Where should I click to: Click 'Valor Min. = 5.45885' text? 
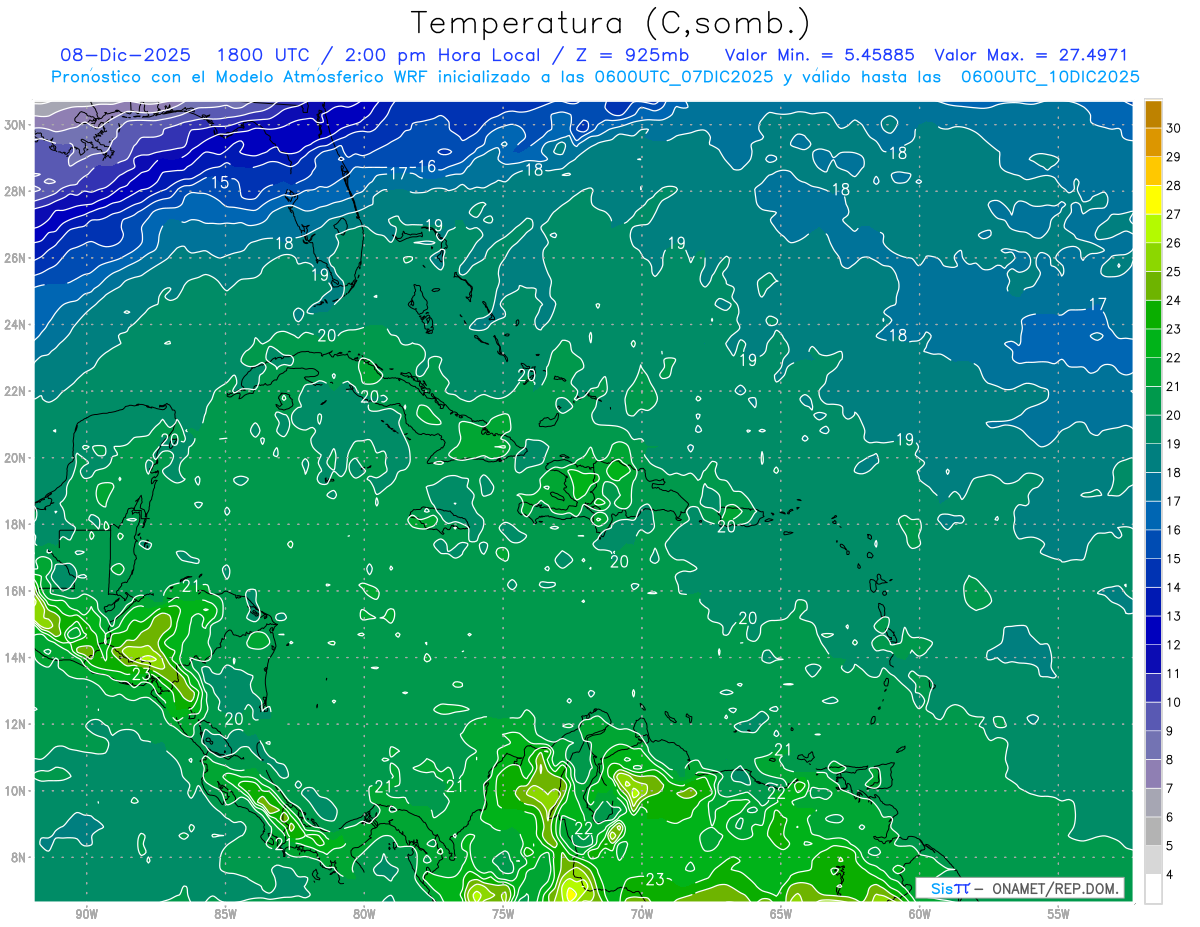click(819, 55)
